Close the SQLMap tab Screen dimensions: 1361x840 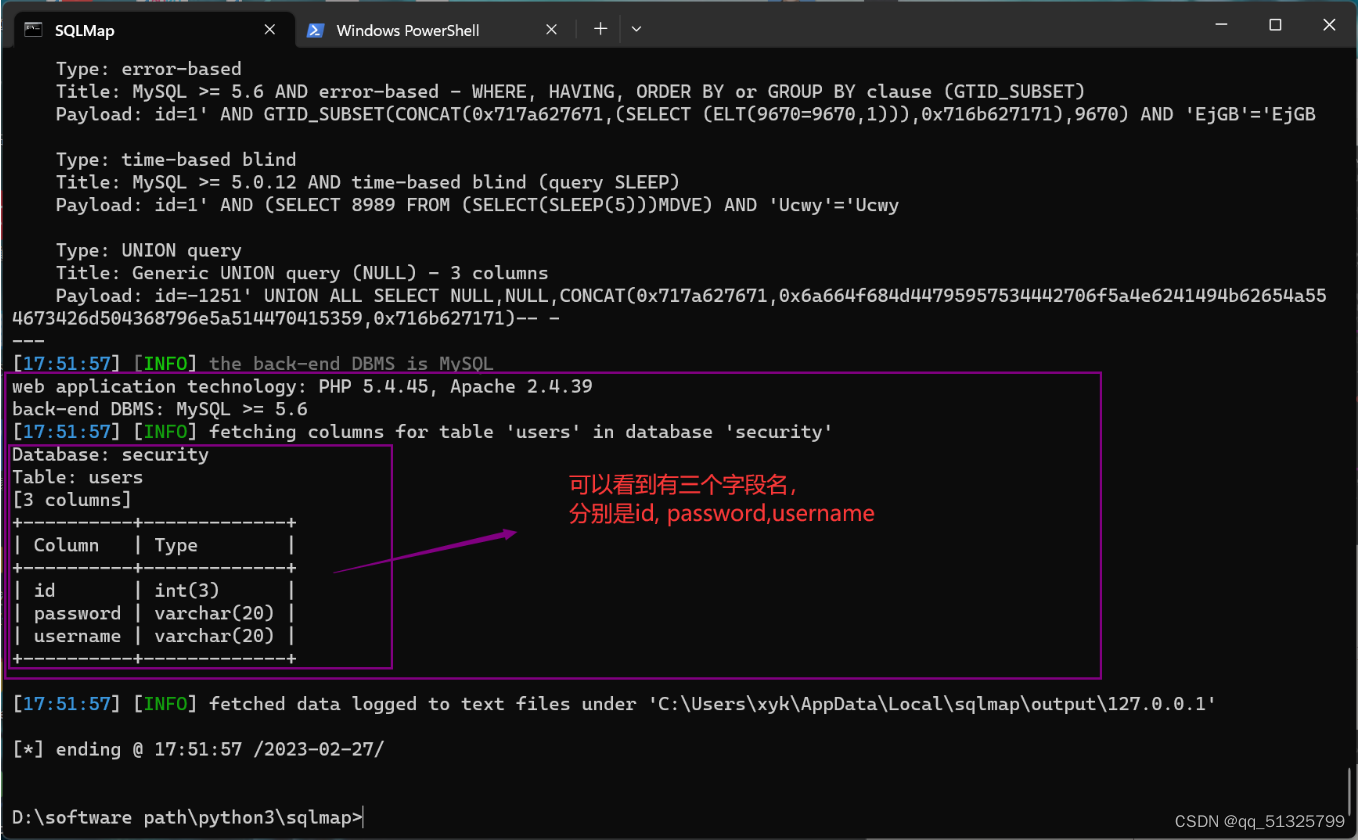270,30
